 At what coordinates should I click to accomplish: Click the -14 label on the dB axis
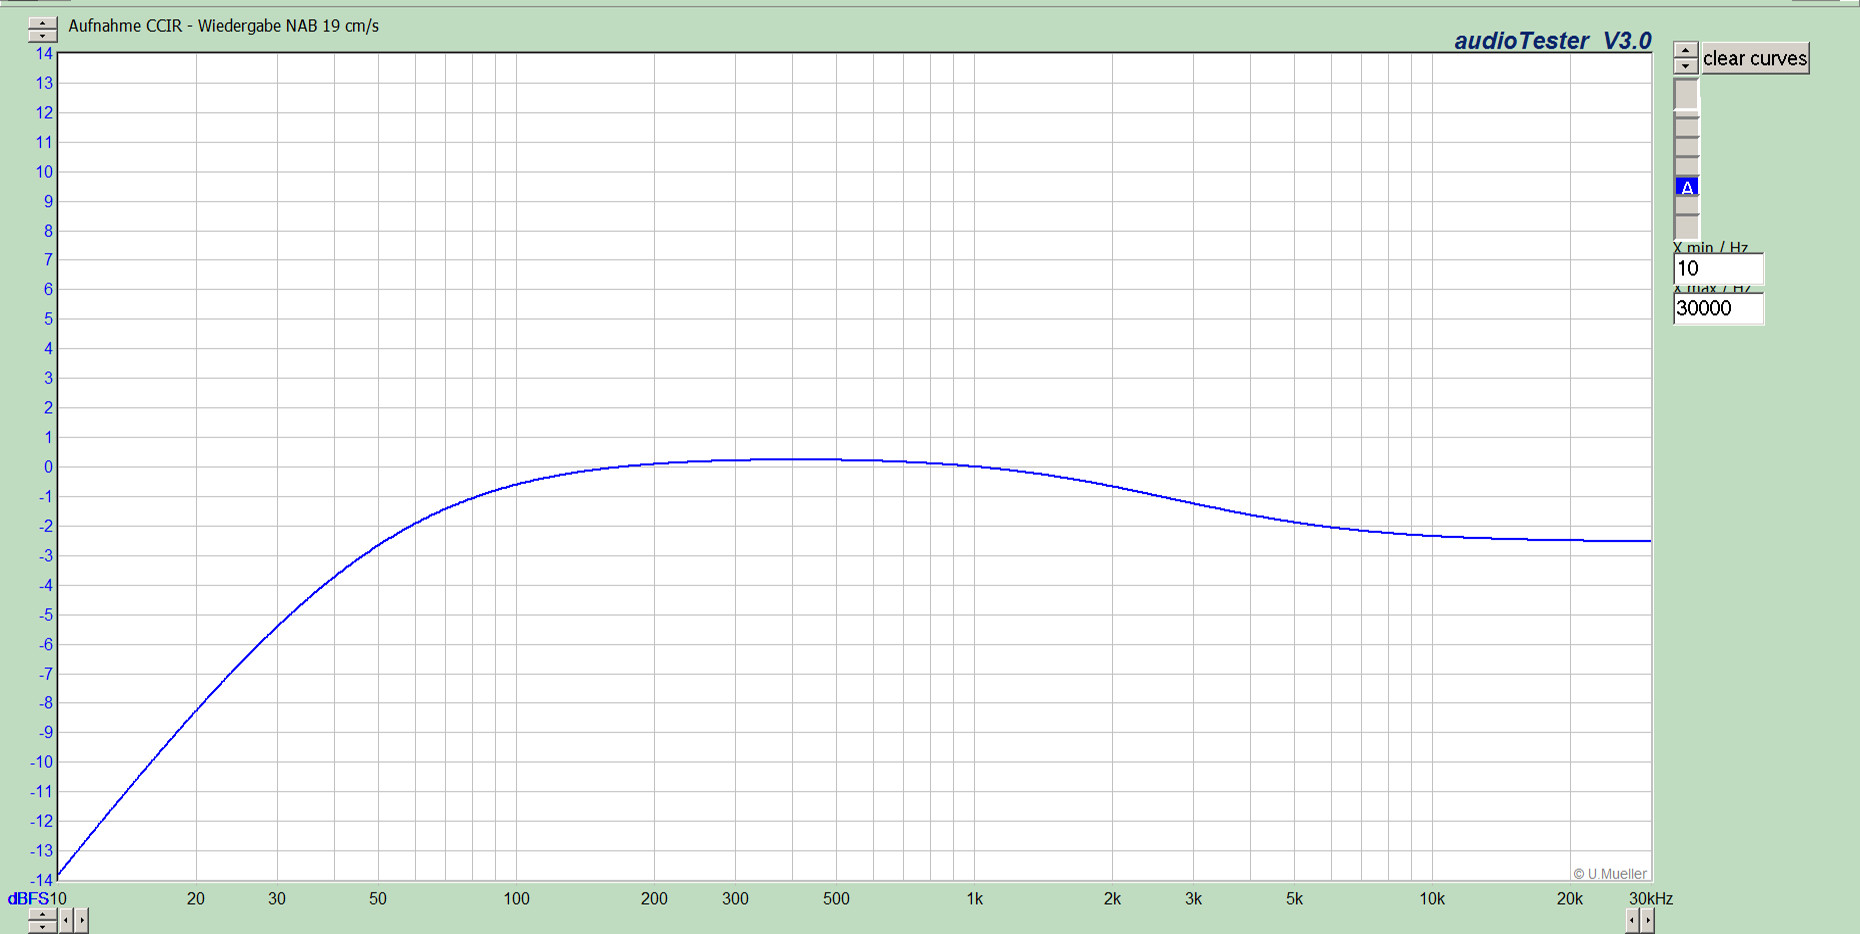tap(42, 880)
